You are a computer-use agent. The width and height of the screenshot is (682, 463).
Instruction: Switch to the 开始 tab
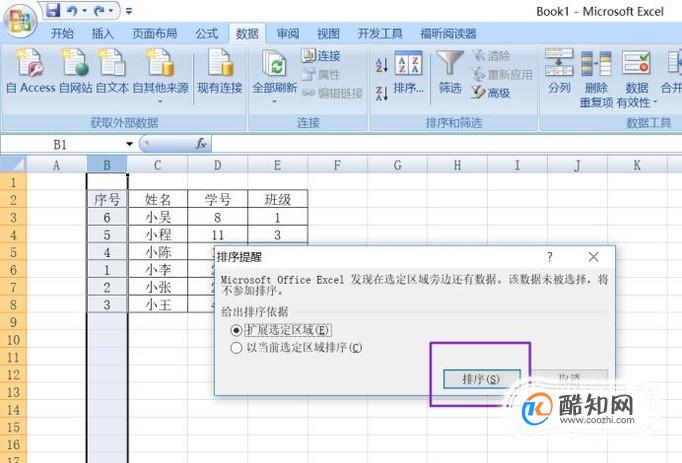click(62, 34)
